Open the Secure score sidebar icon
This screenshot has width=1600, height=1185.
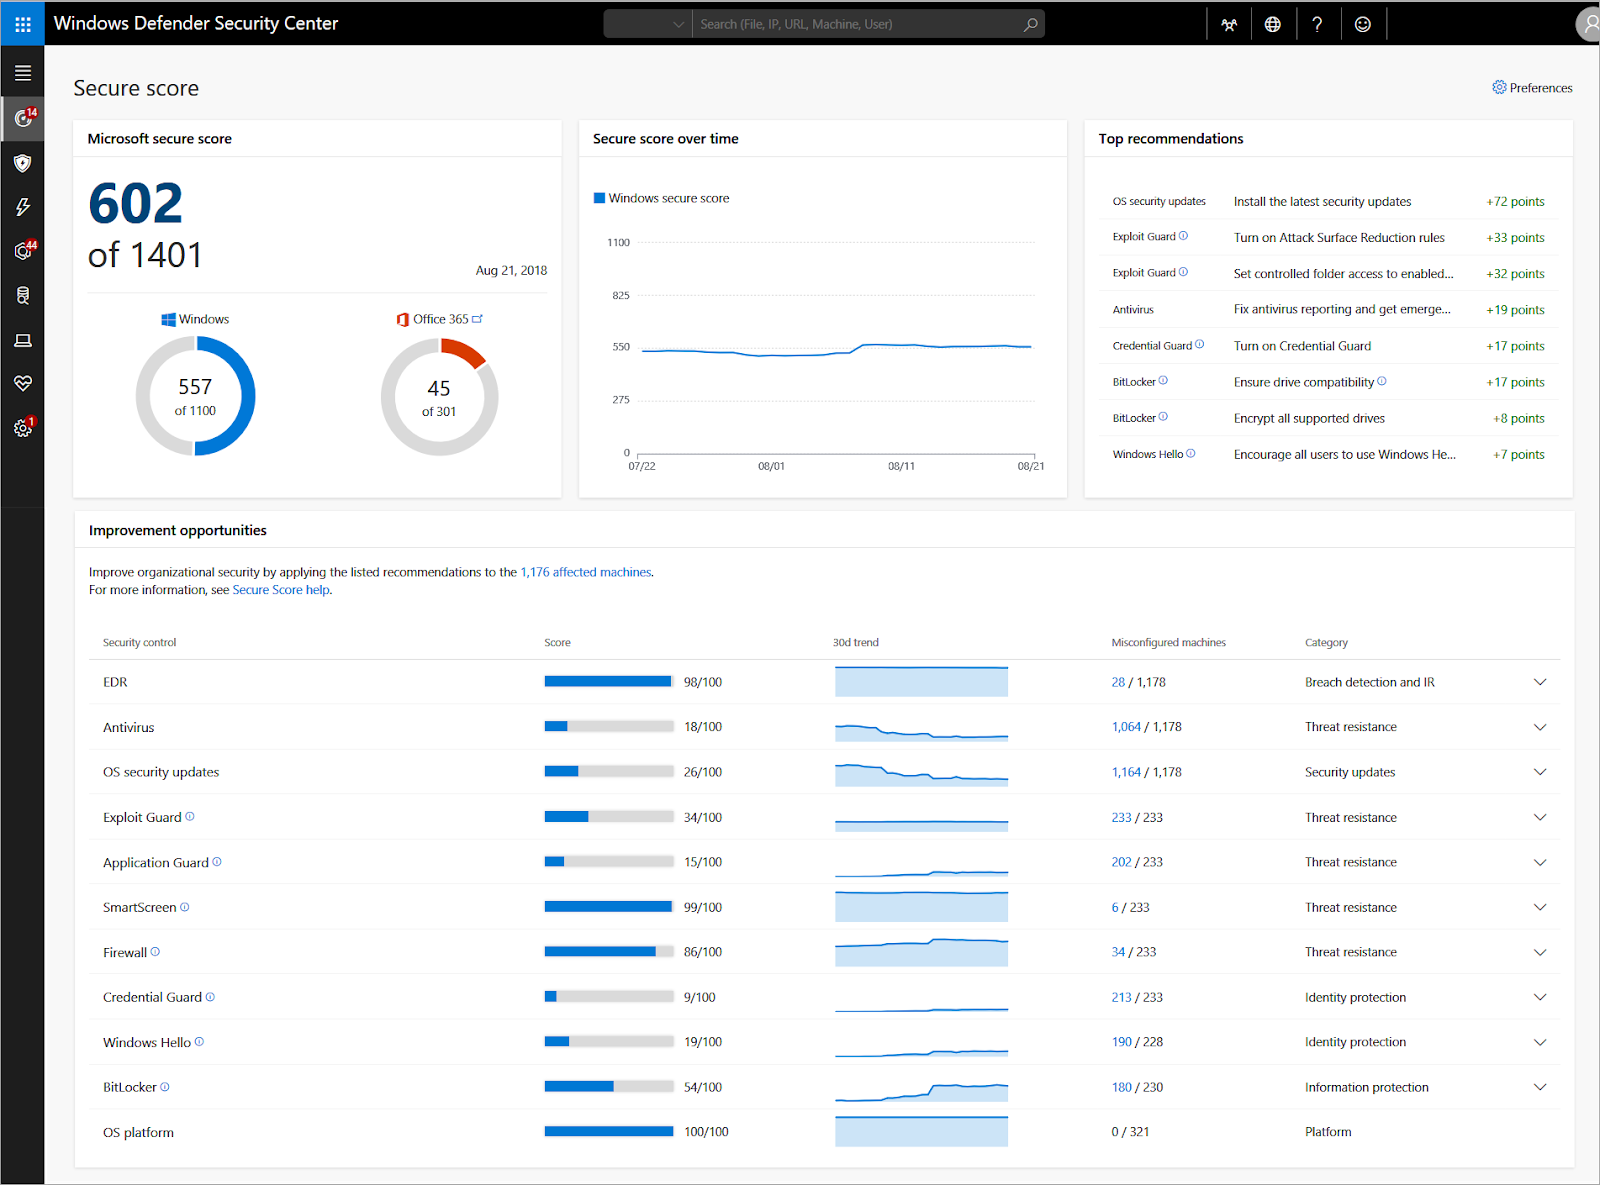tap(22, 118)
